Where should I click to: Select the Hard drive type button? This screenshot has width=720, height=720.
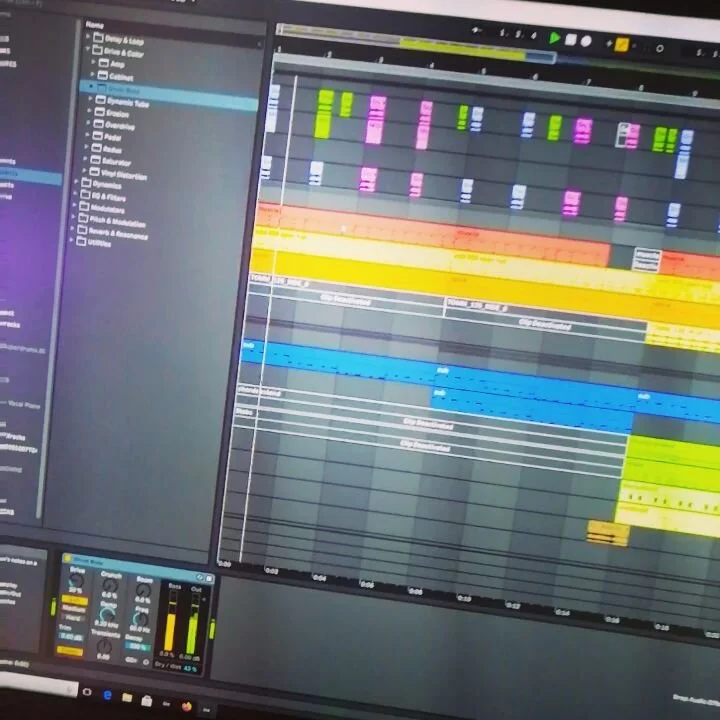pyautogui.click(x=72, y=618)
